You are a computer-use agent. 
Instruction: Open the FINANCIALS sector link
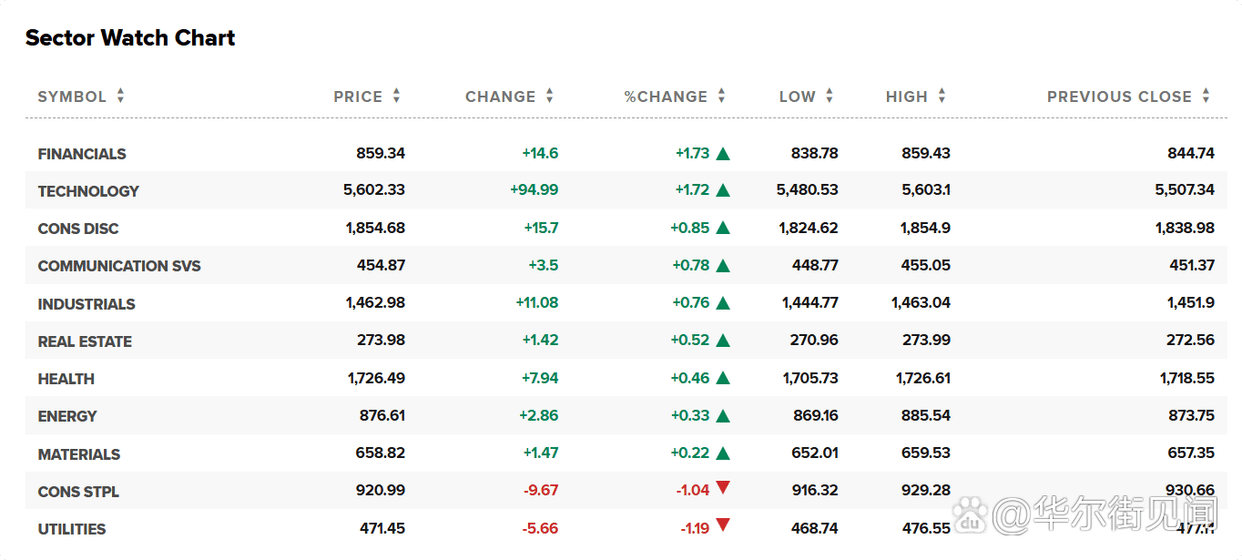click(x=82, y=154)
